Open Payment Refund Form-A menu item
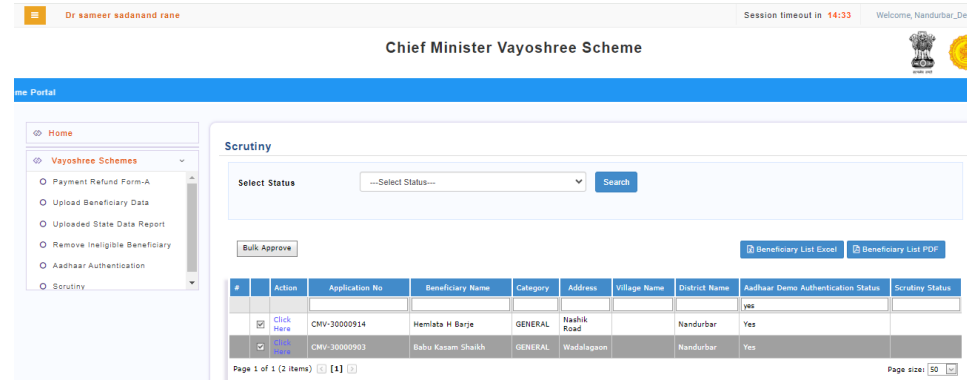This screenshot has width=967, height=380. pyautogui.click(x=101, y=182)
